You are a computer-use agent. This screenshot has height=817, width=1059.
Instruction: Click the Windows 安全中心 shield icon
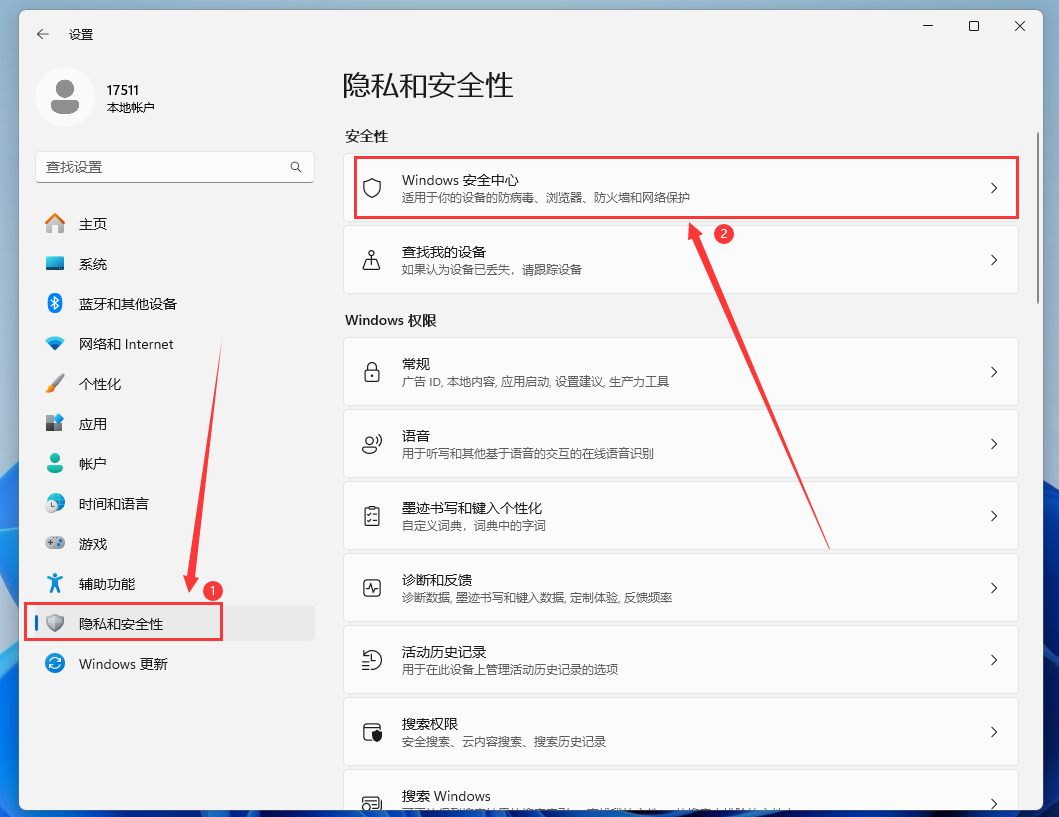click(x=372, y=188)
